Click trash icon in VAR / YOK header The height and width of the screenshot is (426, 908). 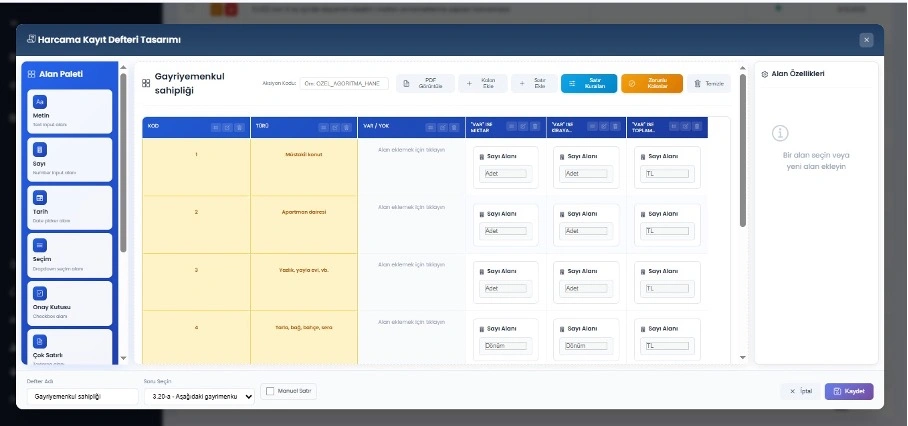pyautogui.click(x=454, y=127)
